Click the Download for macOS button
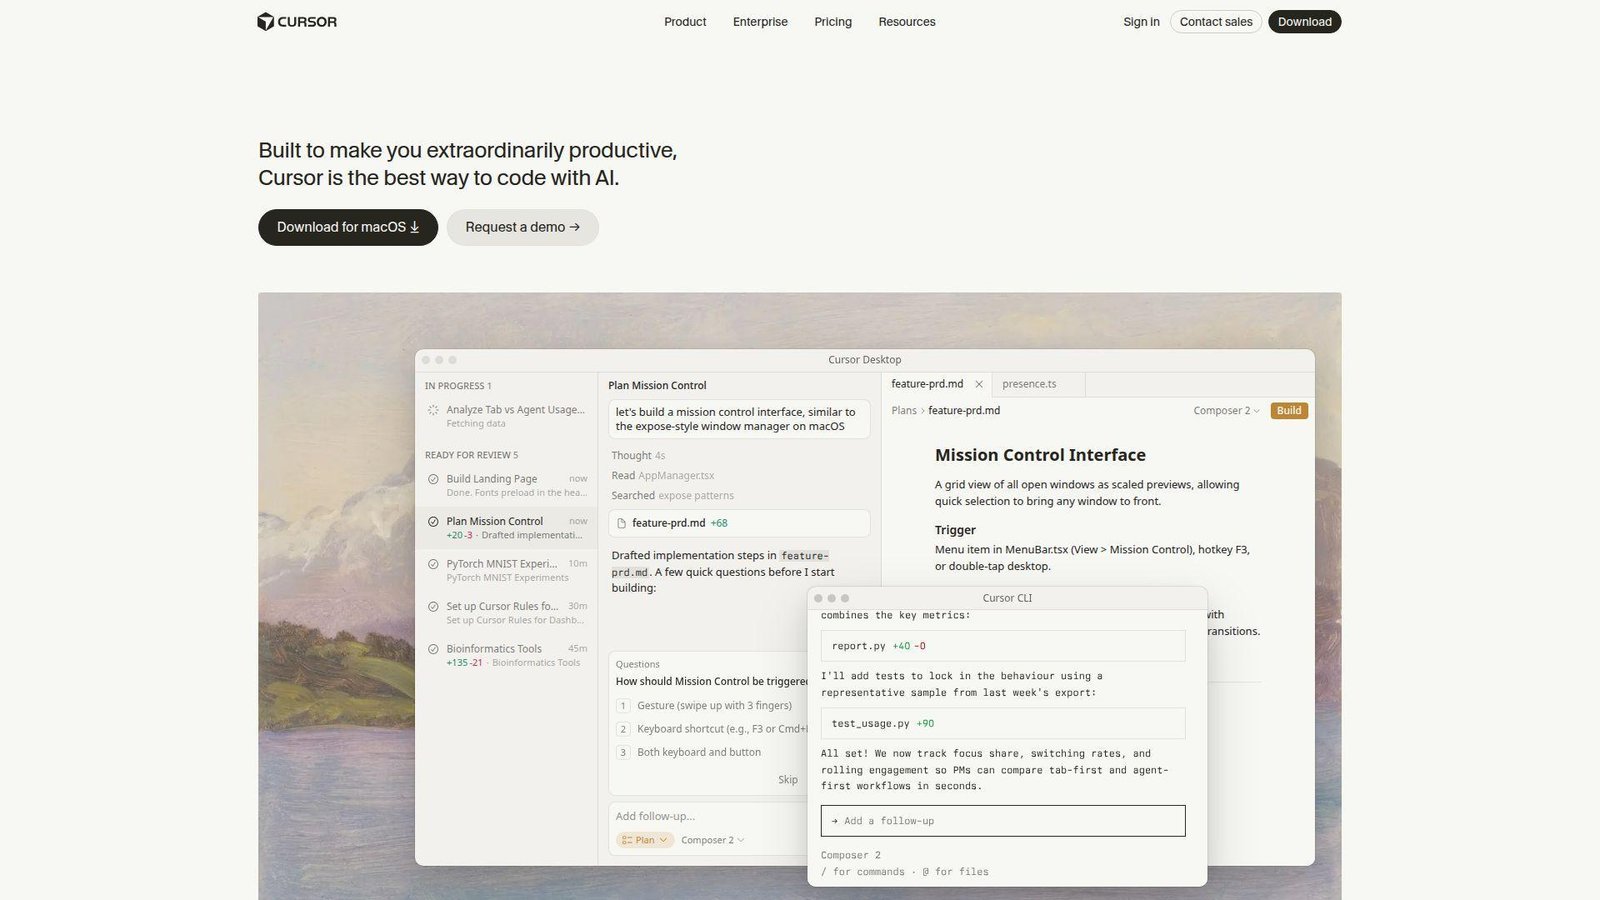The width and height of the screenshot is (1600, 900). pyautogui.click(x=348, y=227)
